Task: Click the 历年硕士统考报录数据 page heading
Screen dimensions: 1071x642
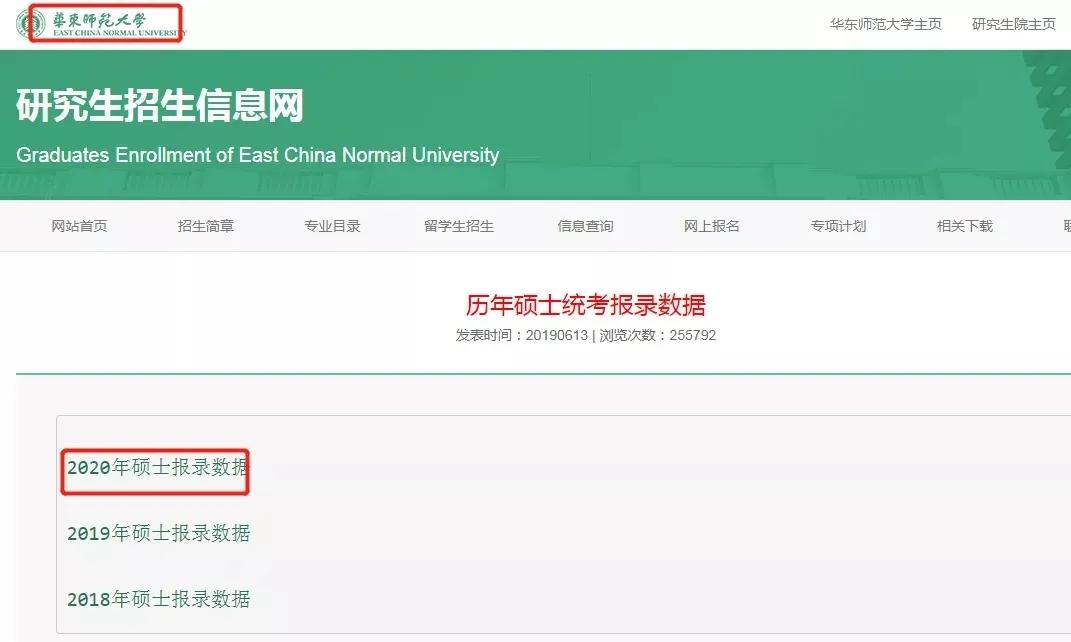Action: [x=585, y=305]
